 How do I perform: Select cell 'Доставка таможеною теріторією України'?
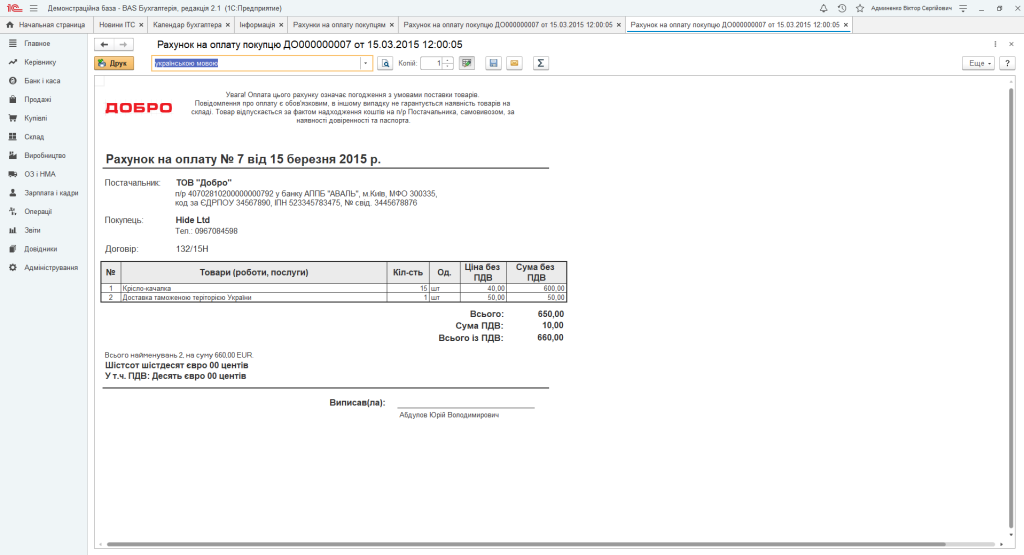point(254,297)
